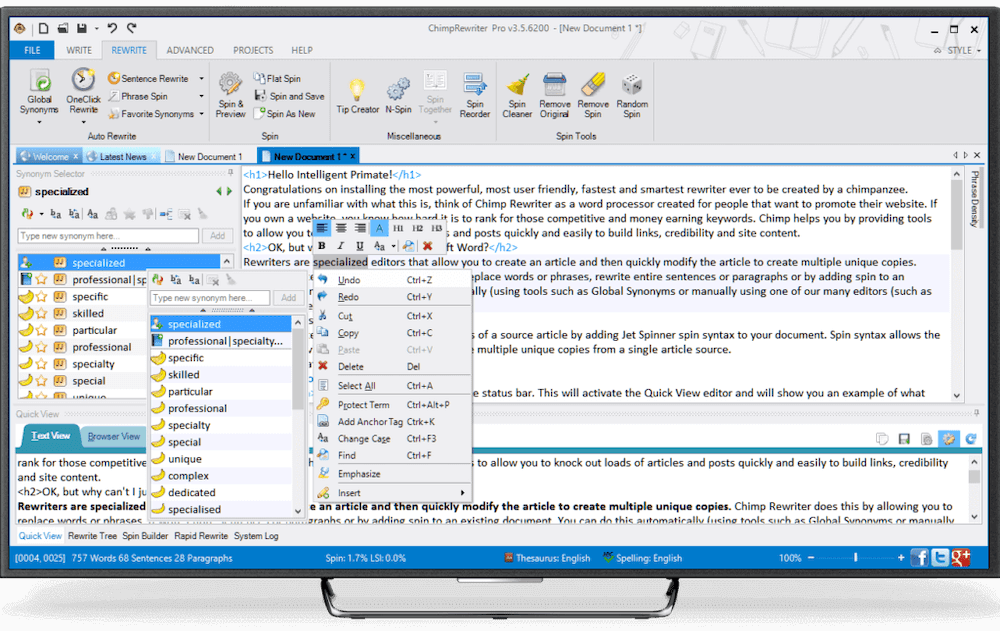The image size is (1000, 631).
Task: Run OneClick Rewrite
Action: point(83,91)
